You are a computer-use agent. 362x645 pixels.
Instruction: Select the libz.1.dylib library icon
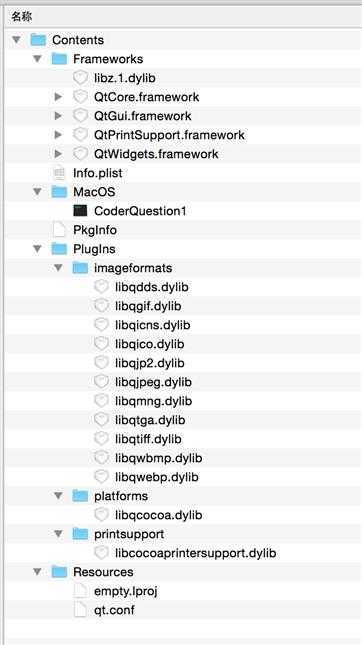tap(80, 78)
